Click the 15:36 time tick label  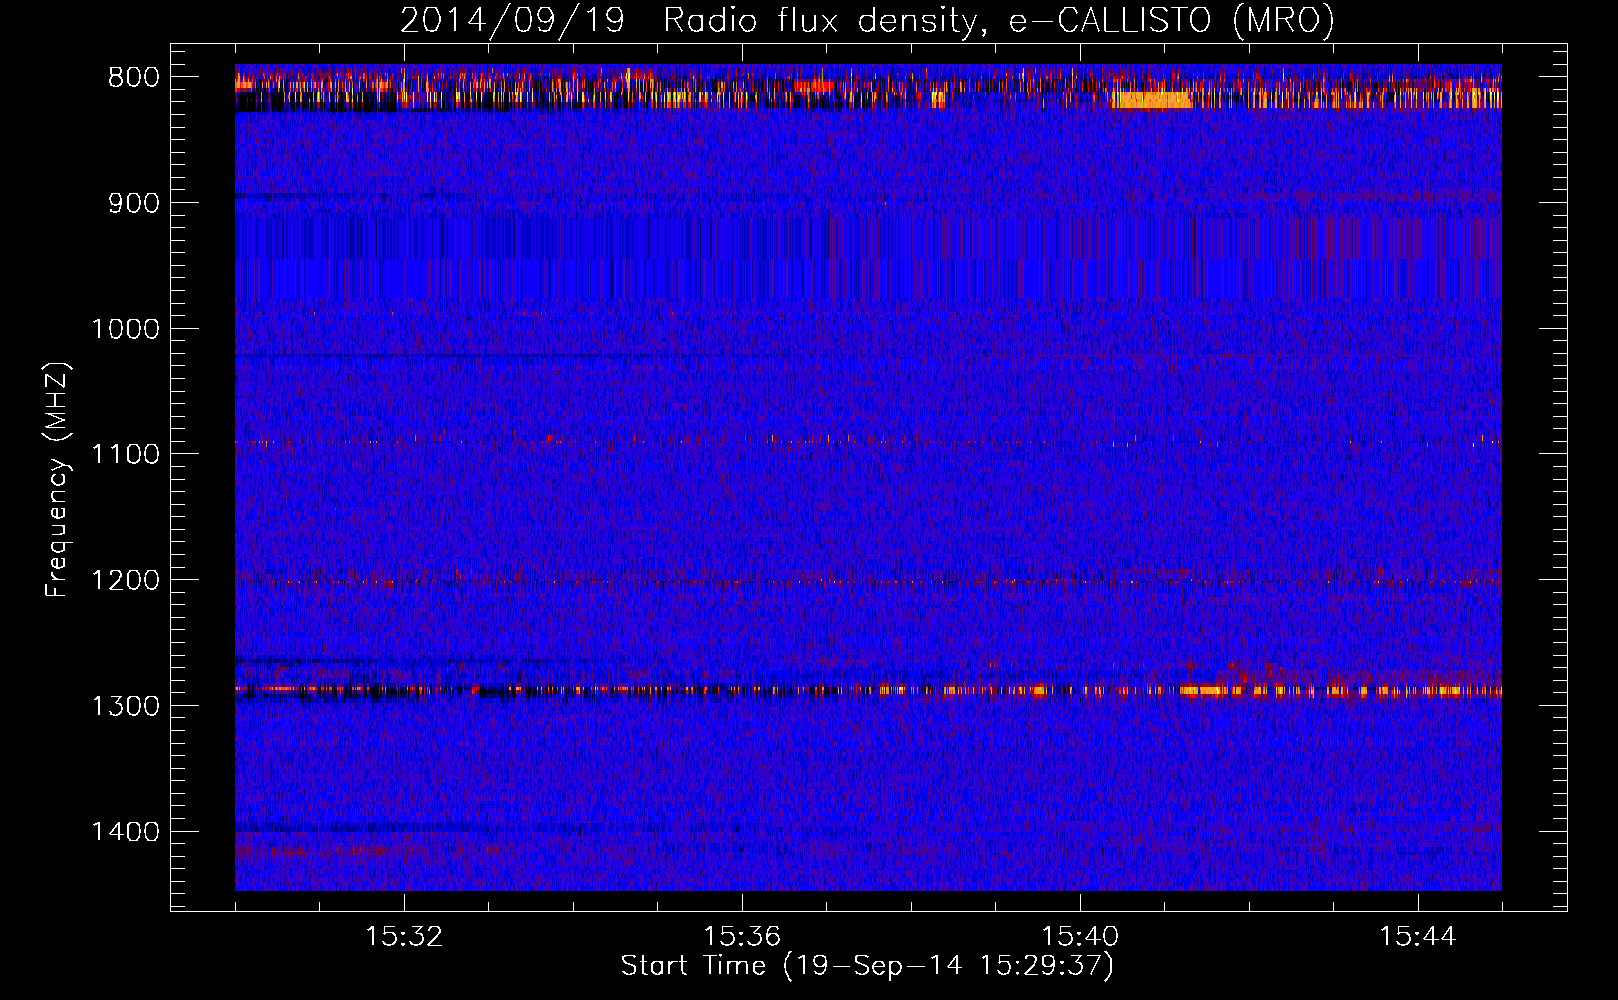click(x=742, y=937)
